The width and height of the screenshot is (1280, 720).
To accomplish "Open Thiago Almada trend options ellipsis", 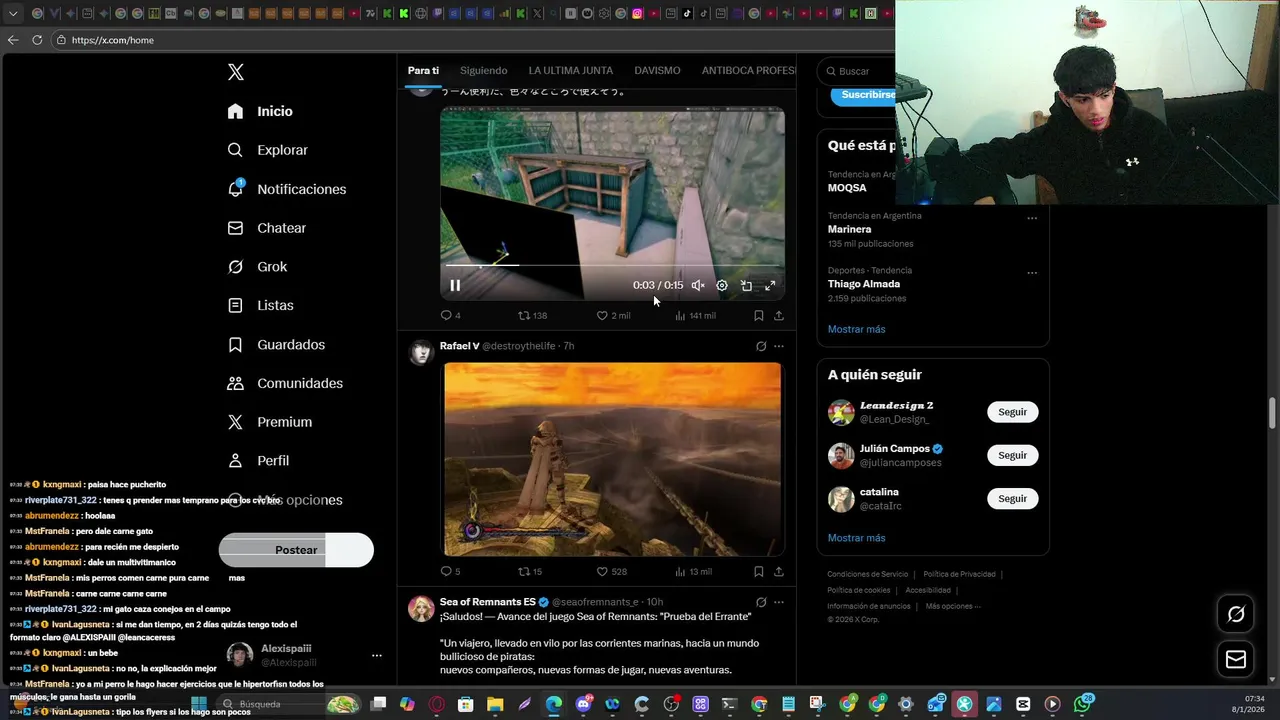I will [1032, 273].
